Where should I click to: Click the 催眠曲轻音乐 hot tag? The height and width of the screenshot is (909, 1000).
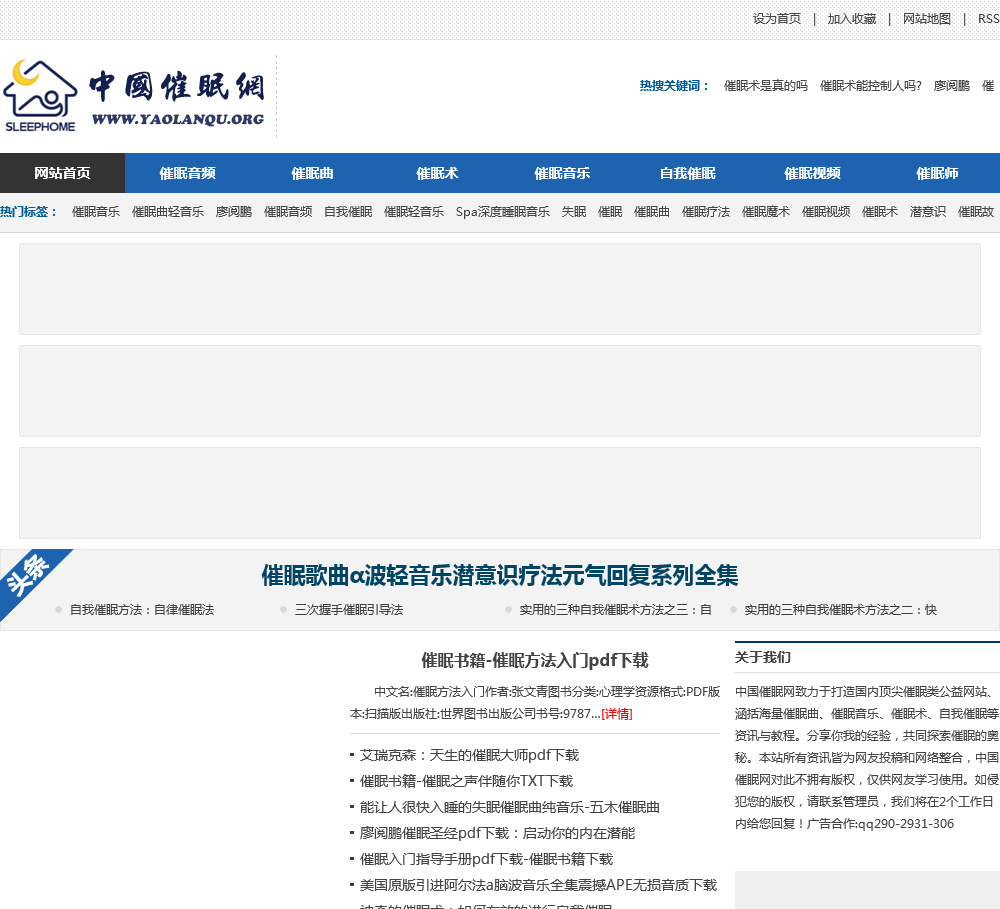click(168, 212)
